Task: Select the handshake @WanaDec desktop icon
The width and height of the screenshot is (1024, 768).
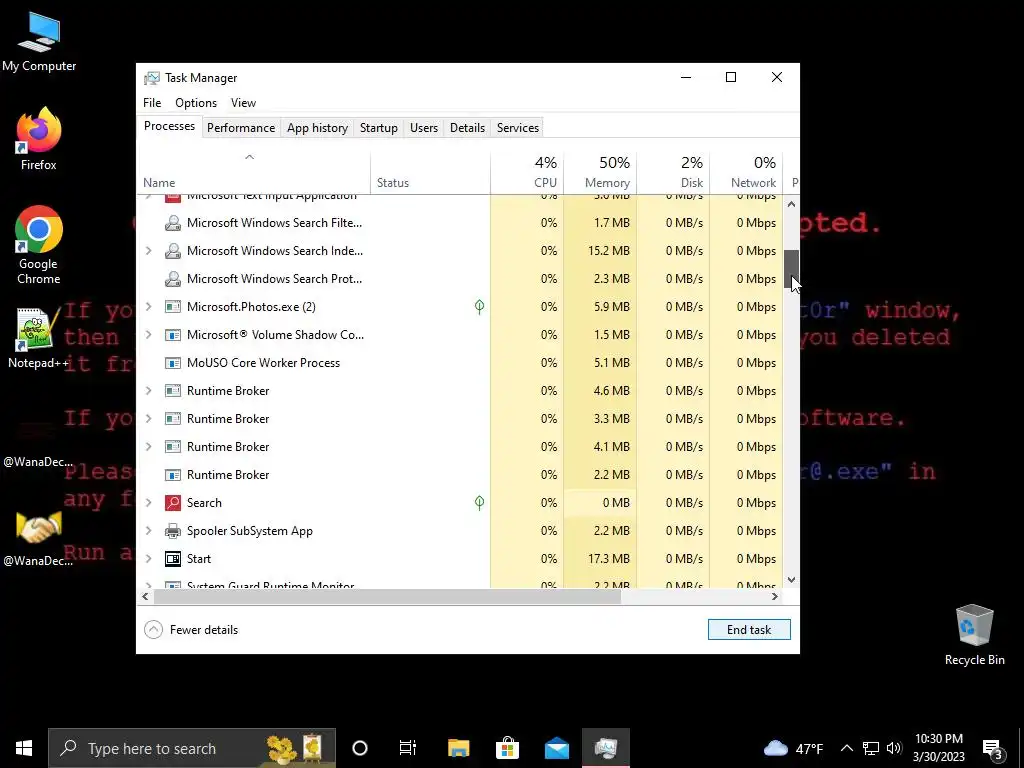Action: coord(39,538)
